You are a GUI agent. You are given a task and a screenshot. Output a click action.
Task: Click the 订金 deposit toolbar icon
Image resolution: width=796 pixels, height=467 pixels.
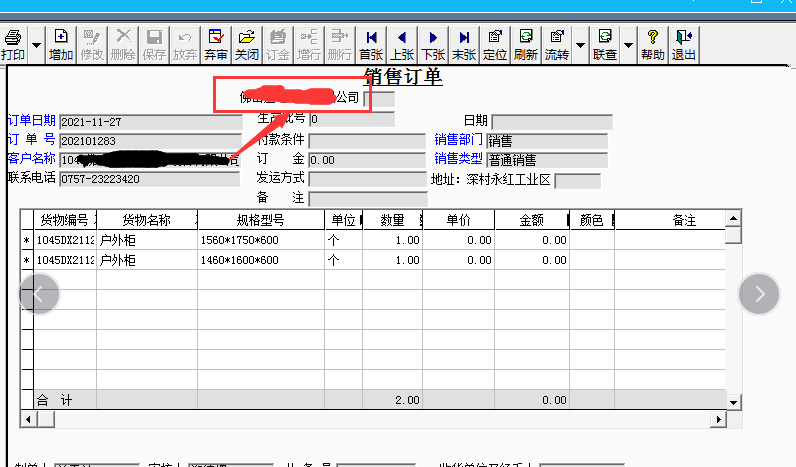pos(278,45)
